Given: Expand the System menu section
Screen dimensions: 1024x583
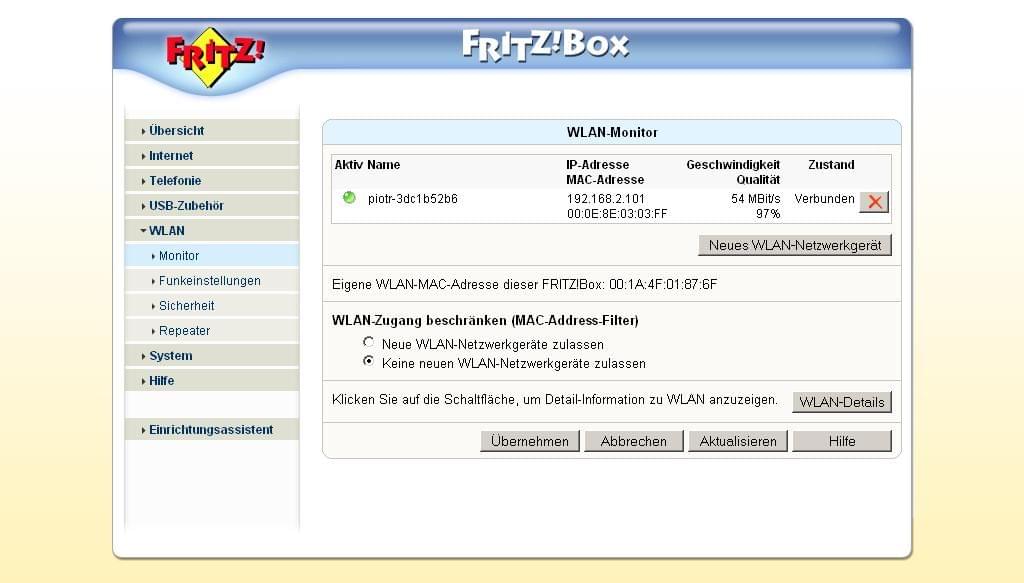Looking at the screenshot, I should tap(170, 356).
